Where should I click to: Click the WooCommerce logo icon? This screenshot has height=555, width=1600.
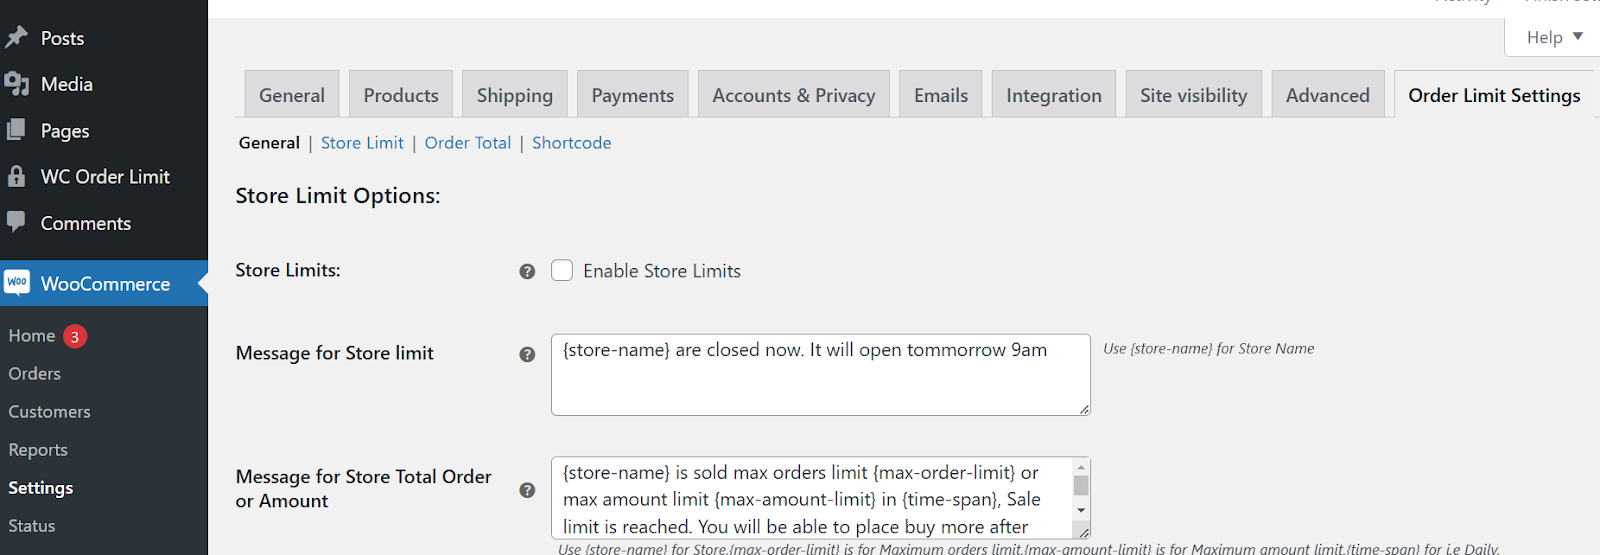[17, 283]
